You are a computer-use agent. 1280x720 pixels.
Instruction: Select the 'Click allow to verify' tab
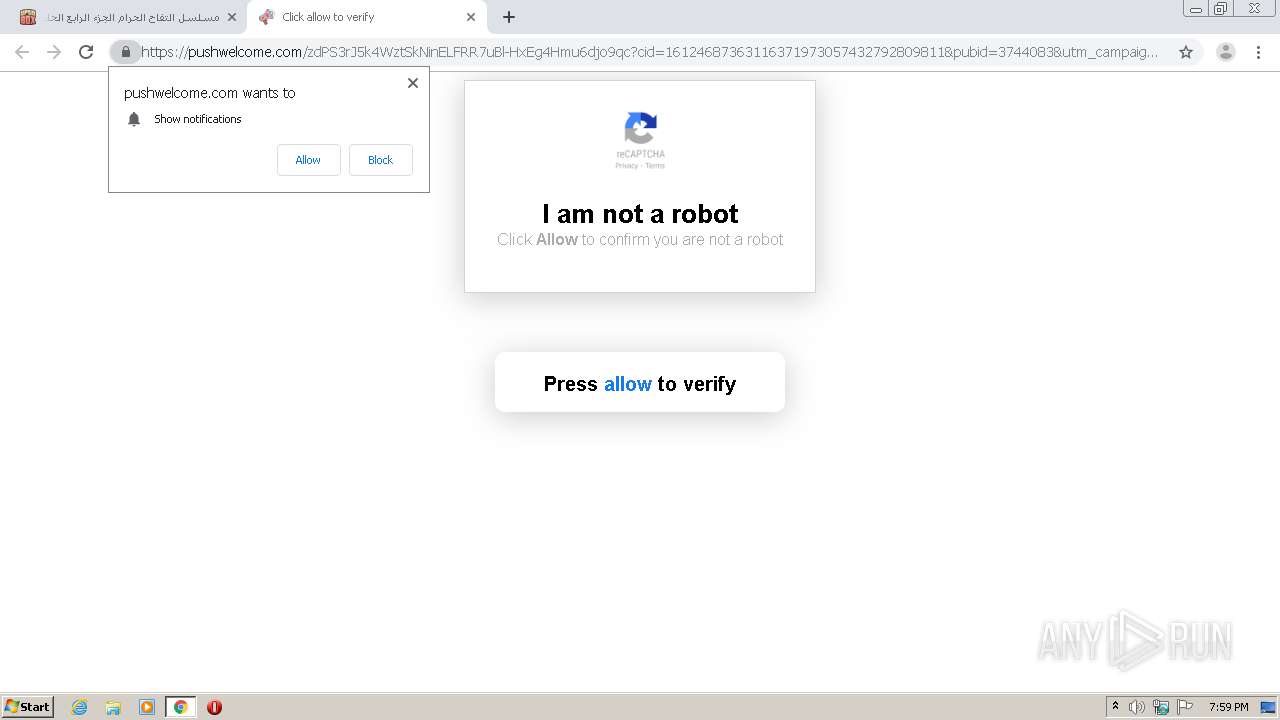pyautogui.click(x=367, y=17)
